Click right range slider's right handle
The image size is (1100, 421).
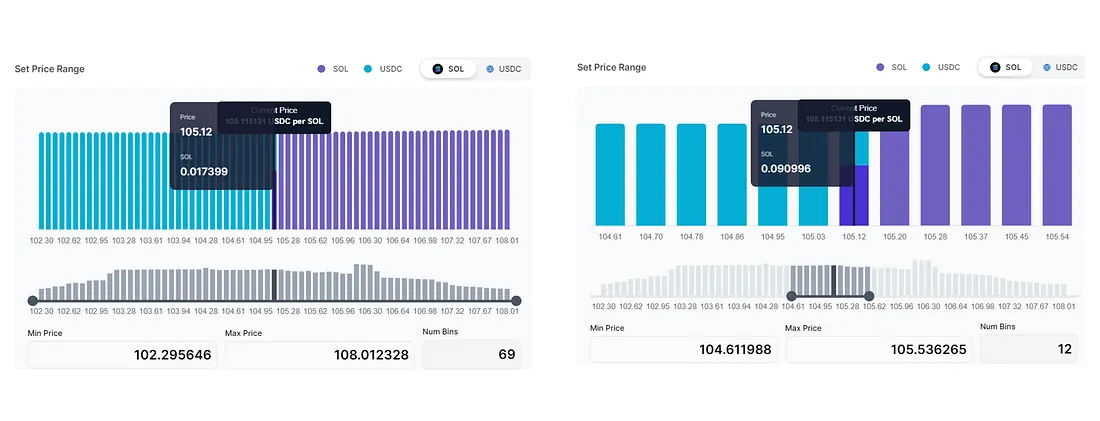(869, 296)
